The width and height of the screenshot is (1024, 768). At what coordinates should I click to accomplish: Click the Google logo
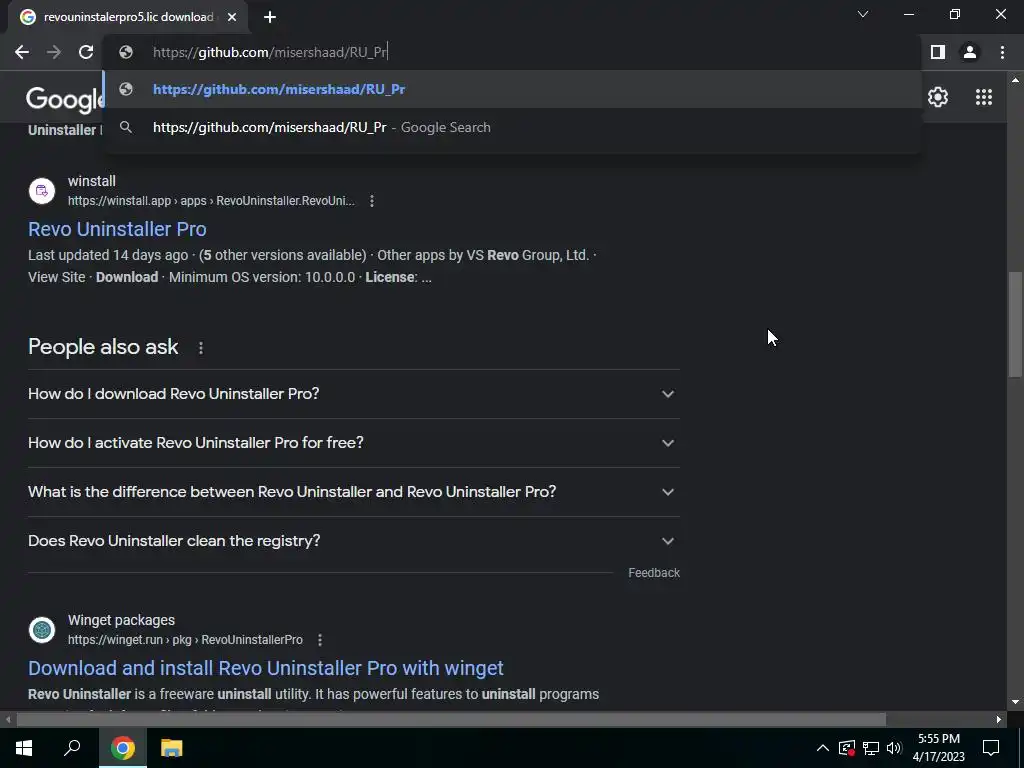click(65, 99)
